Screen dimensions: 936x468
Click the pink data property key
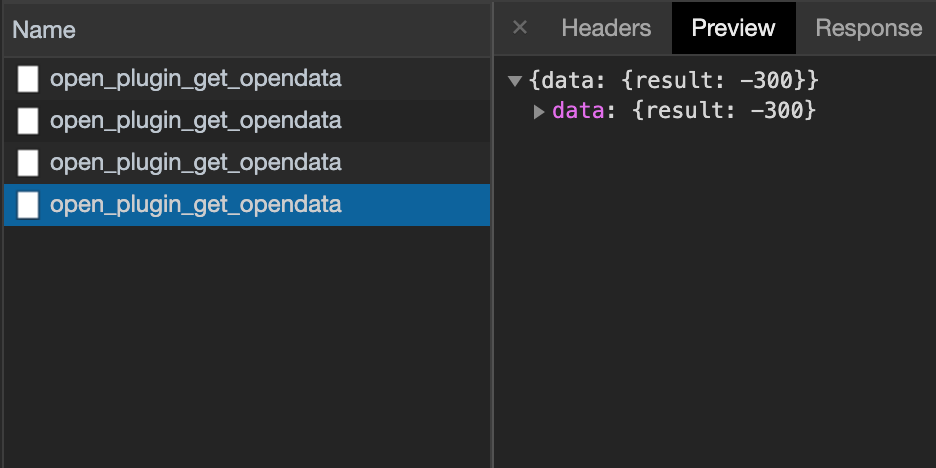pos(578,111)
